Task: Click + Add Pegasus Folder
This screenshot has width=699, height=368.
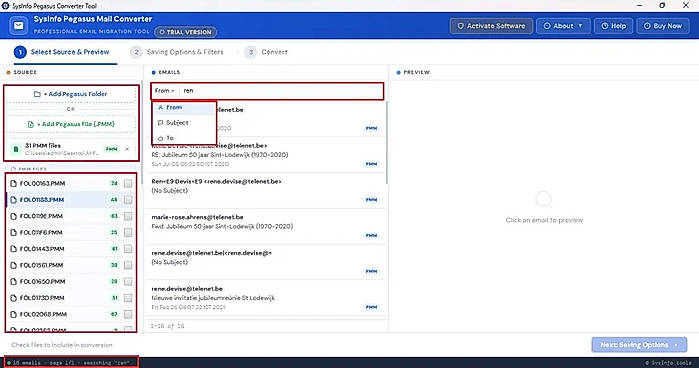Action: click(x=71, y=94)
